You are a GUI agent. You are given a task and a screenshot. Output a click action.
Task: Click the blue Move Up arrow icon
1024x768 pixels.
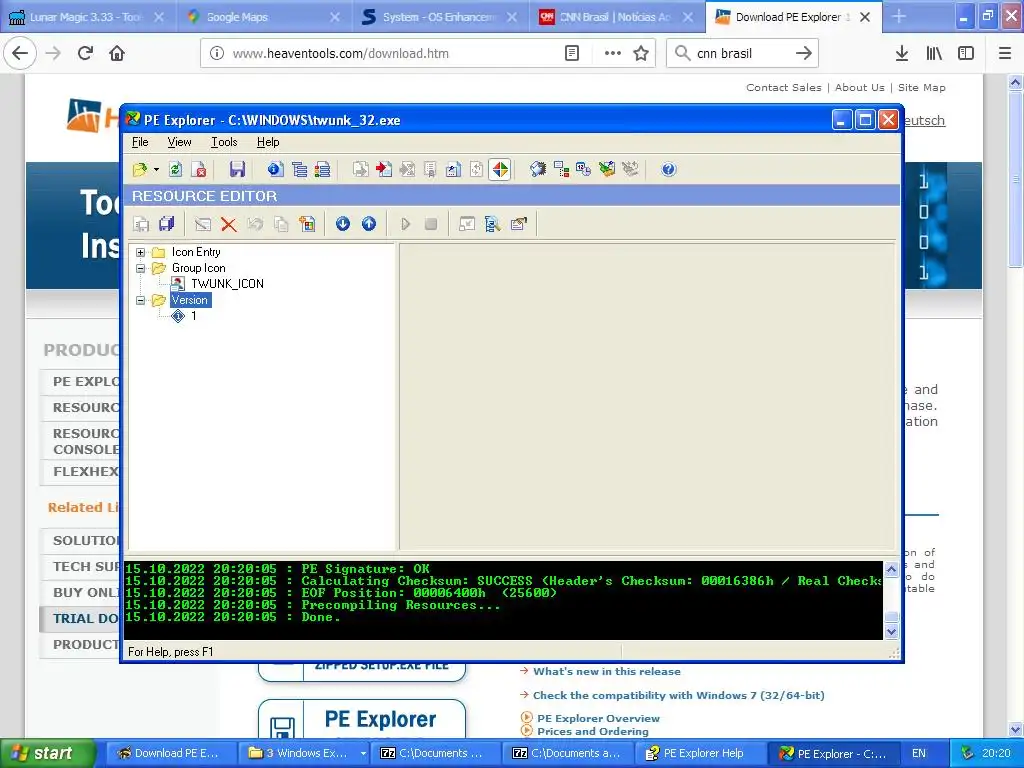[x=369, y=224]
